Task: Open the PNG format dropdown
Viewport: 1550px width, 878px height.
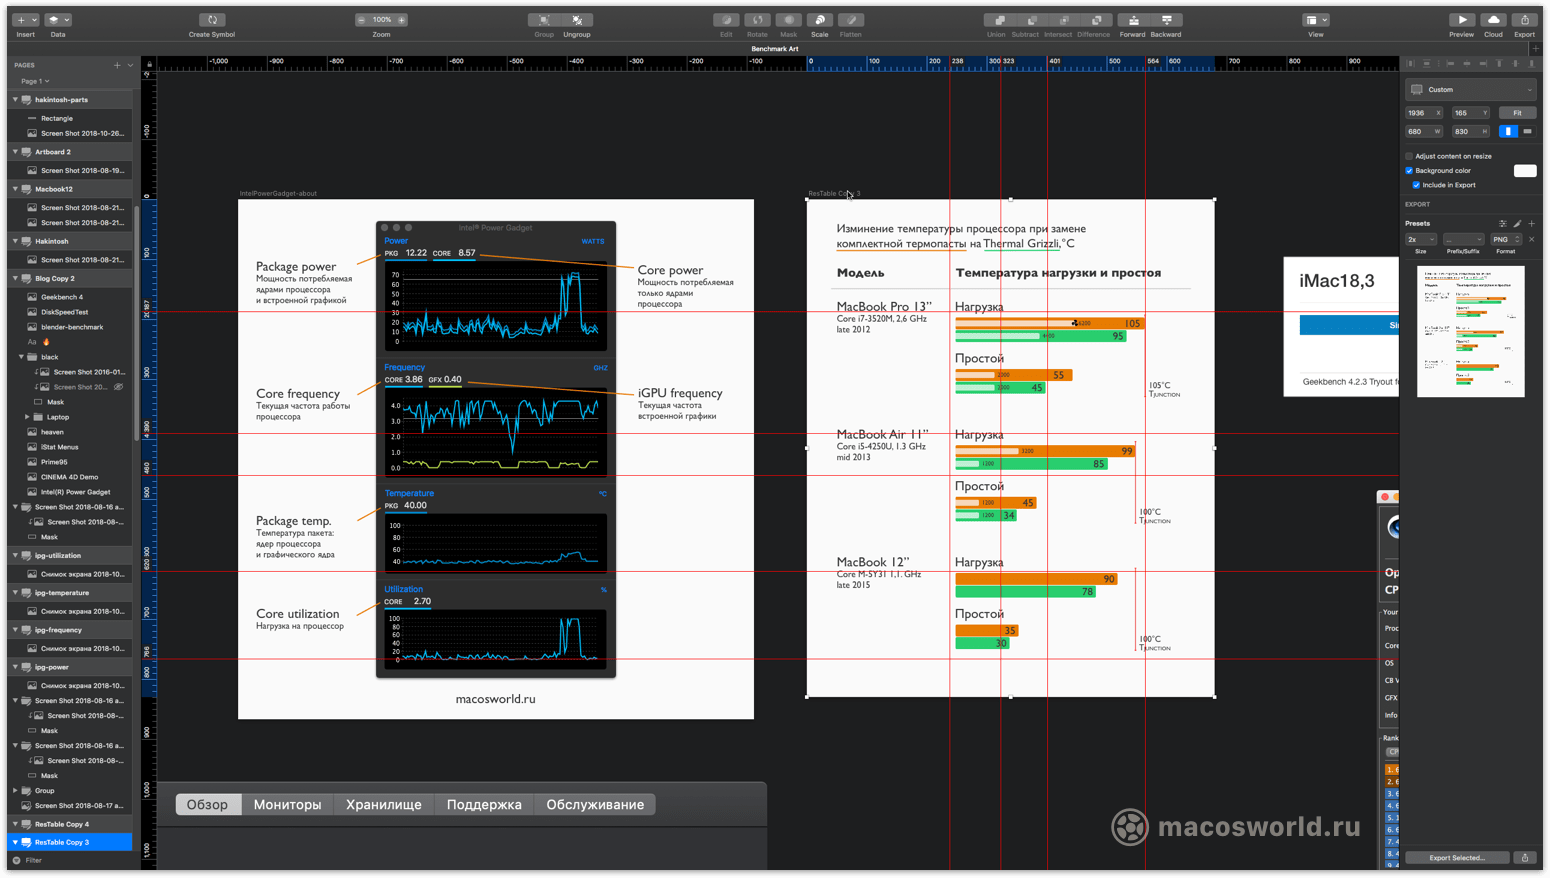Action: coord(1506,240)
